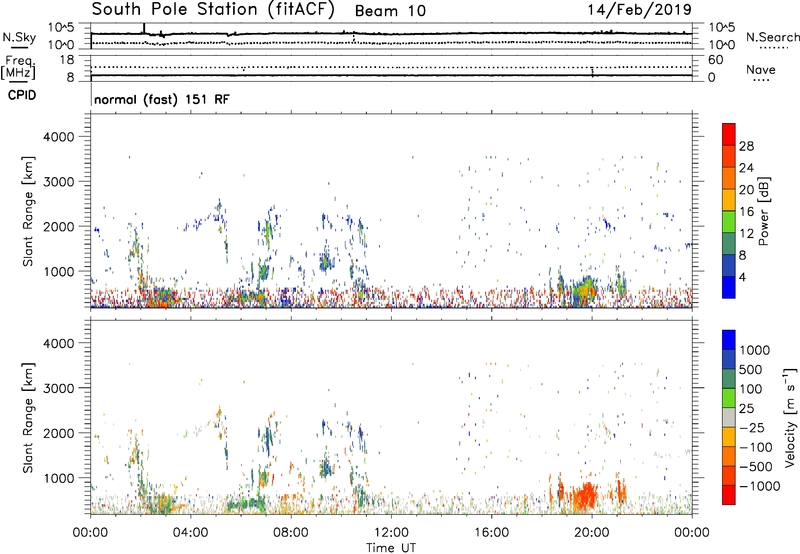This screenshot has height=554, width=800.
Task: Click the green power echo cluster near 20:00
Action: pyautogui.click(x=583, y=292)
